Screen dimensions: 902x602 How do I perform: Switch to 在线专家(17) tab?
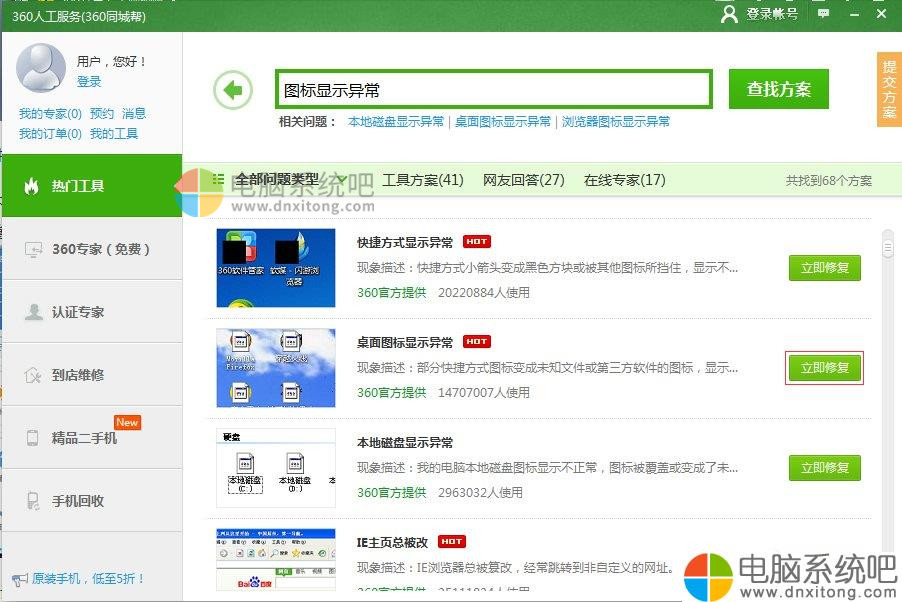pyautogui.click(x=624, y=180)
